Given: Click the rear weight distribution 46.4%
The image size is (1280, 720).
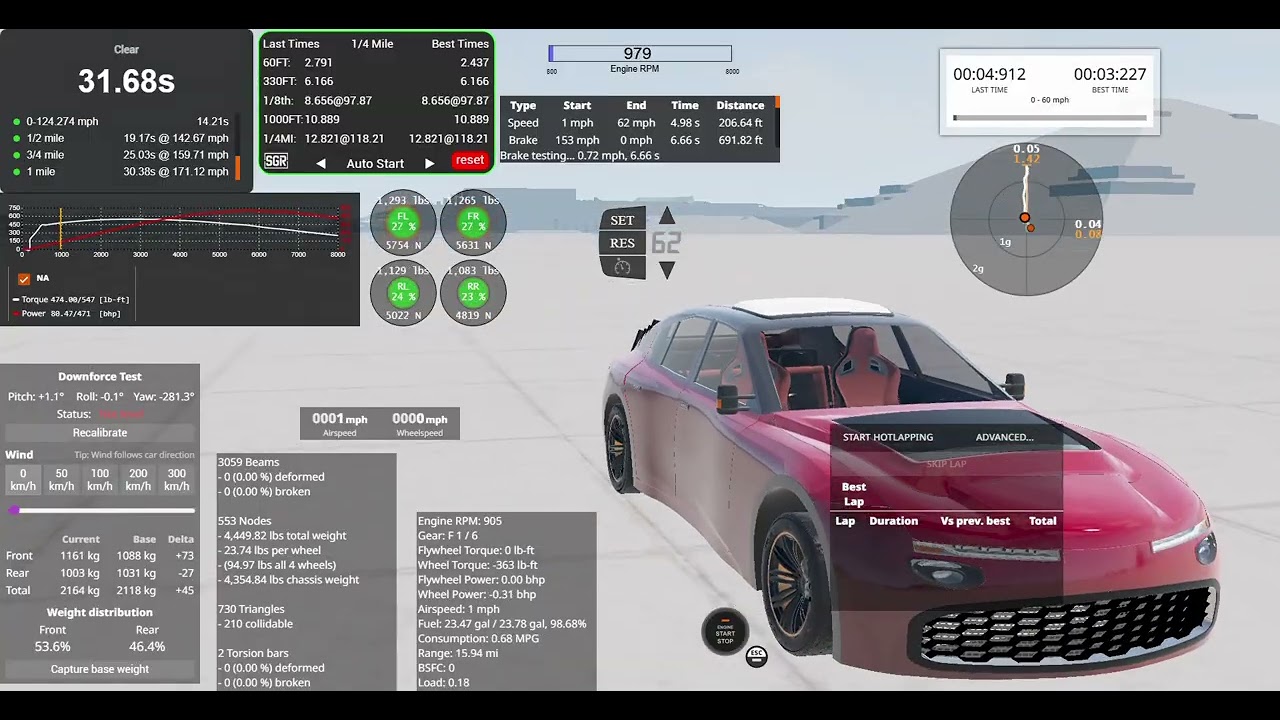Looking at the screenshot, I should pyautogui.click(x=147, y=647).
